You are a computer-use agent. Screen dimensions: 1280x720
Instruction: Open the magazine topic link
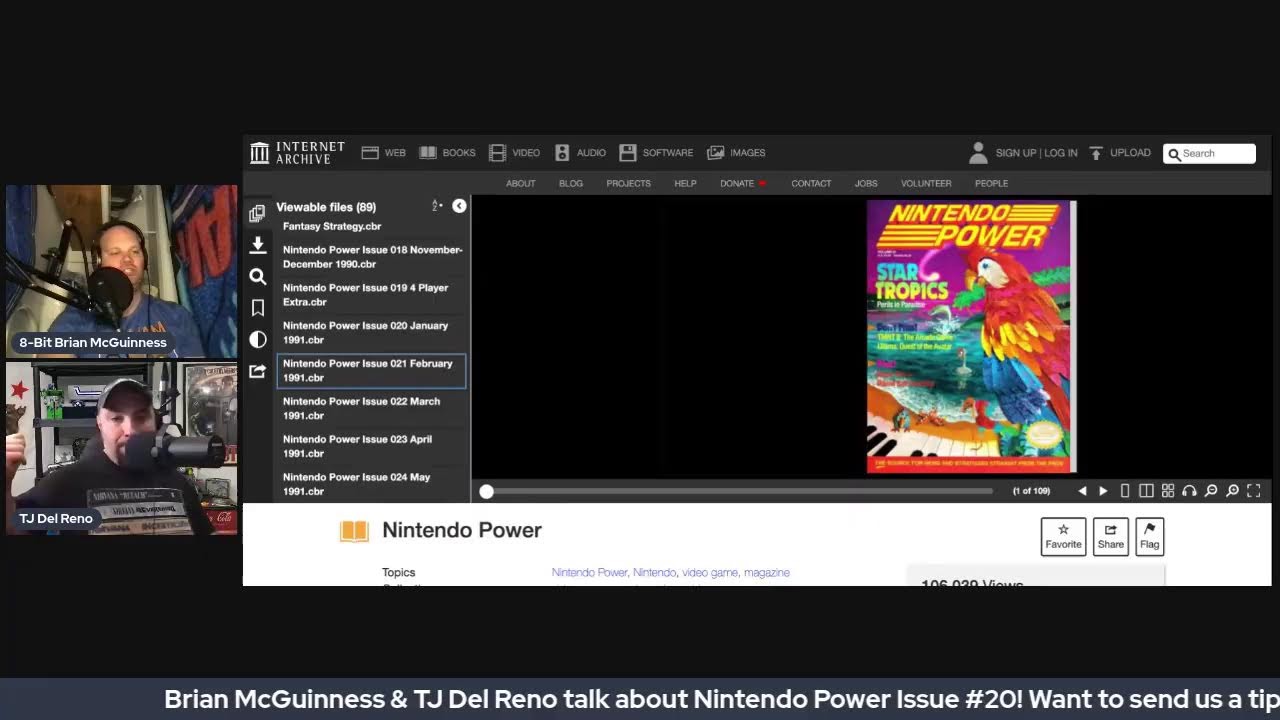point(767,572)
